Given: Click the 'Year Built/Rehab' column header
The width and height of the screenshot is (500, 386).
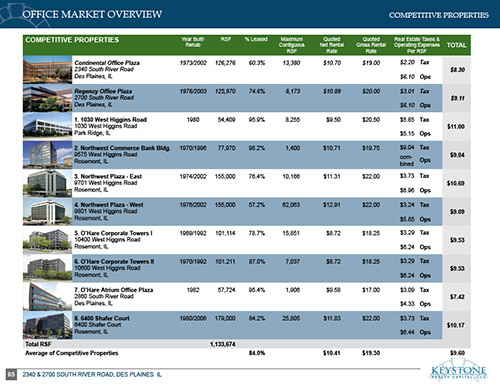Looking at the screenshot, I should [193, 42].
